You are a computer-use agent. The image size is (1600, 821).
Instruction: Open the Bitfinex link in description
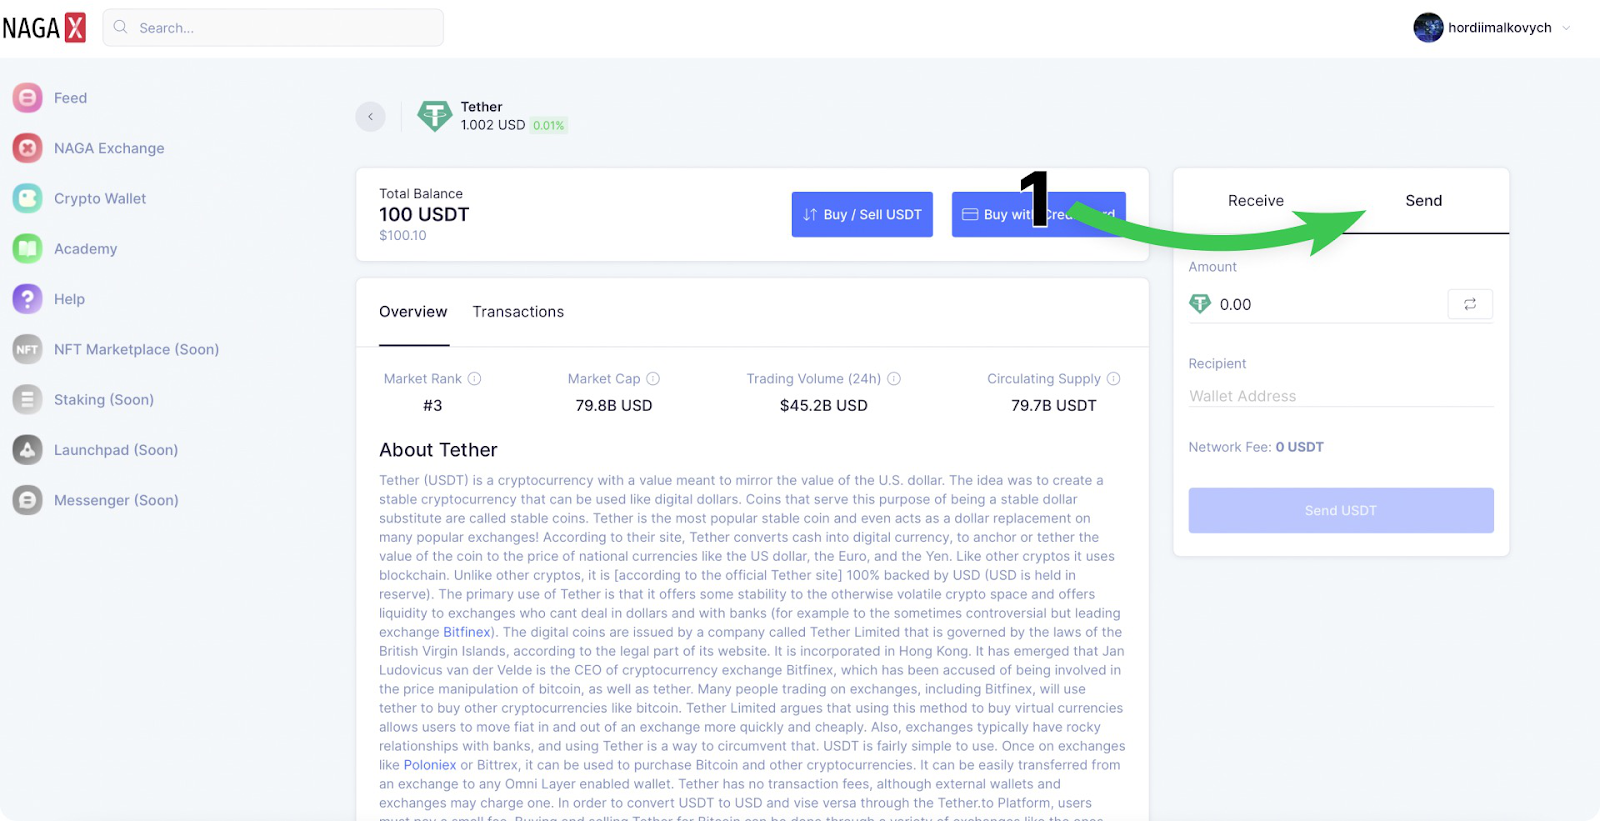[x=467, y=632]
